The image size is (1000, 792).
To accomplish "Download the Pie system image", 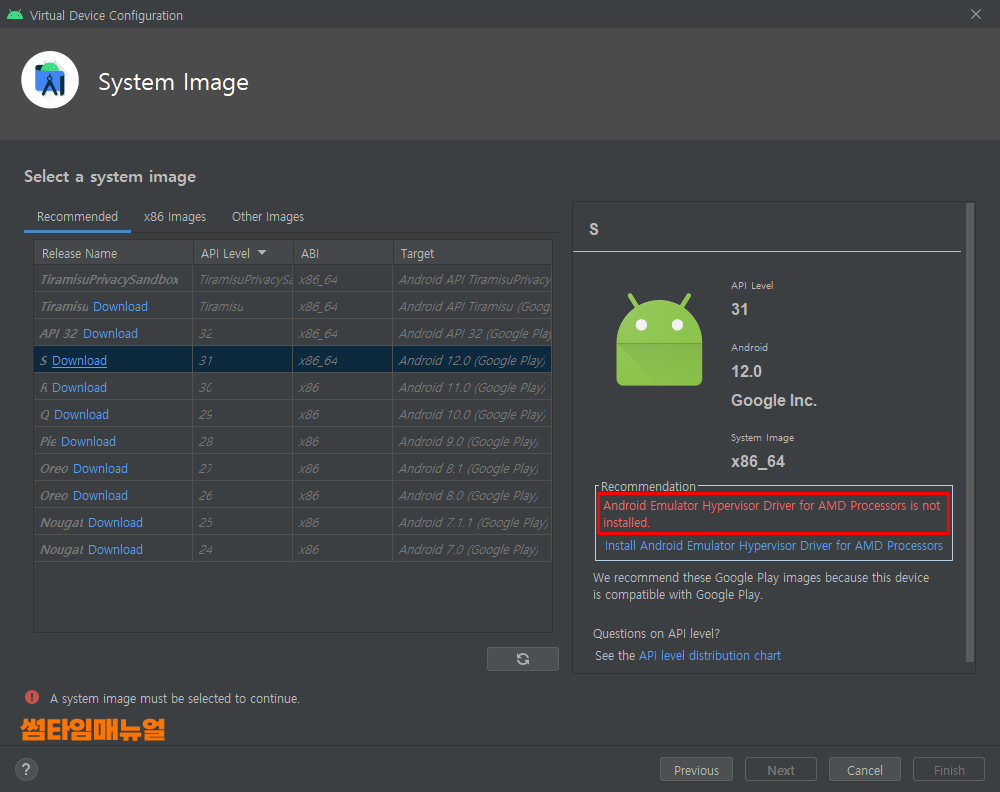I will tap(88, 441).
